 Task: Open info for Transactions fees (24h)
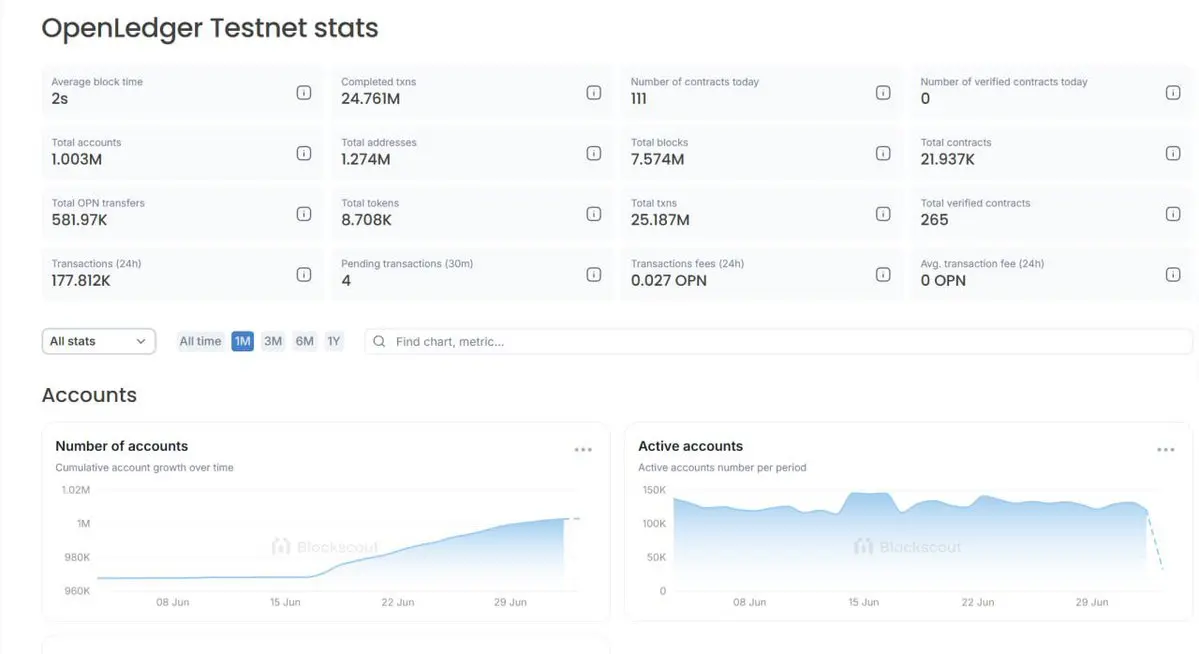click(x=883, y=274)
